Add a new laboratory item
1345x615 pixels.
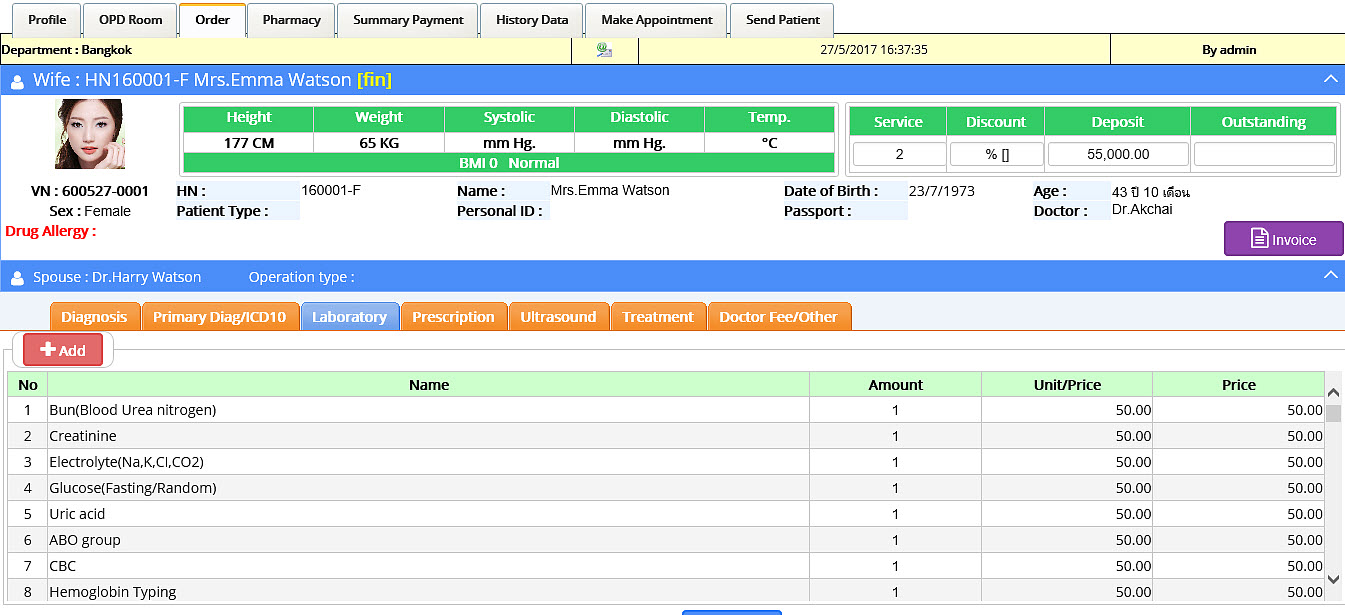coord(63,350)
